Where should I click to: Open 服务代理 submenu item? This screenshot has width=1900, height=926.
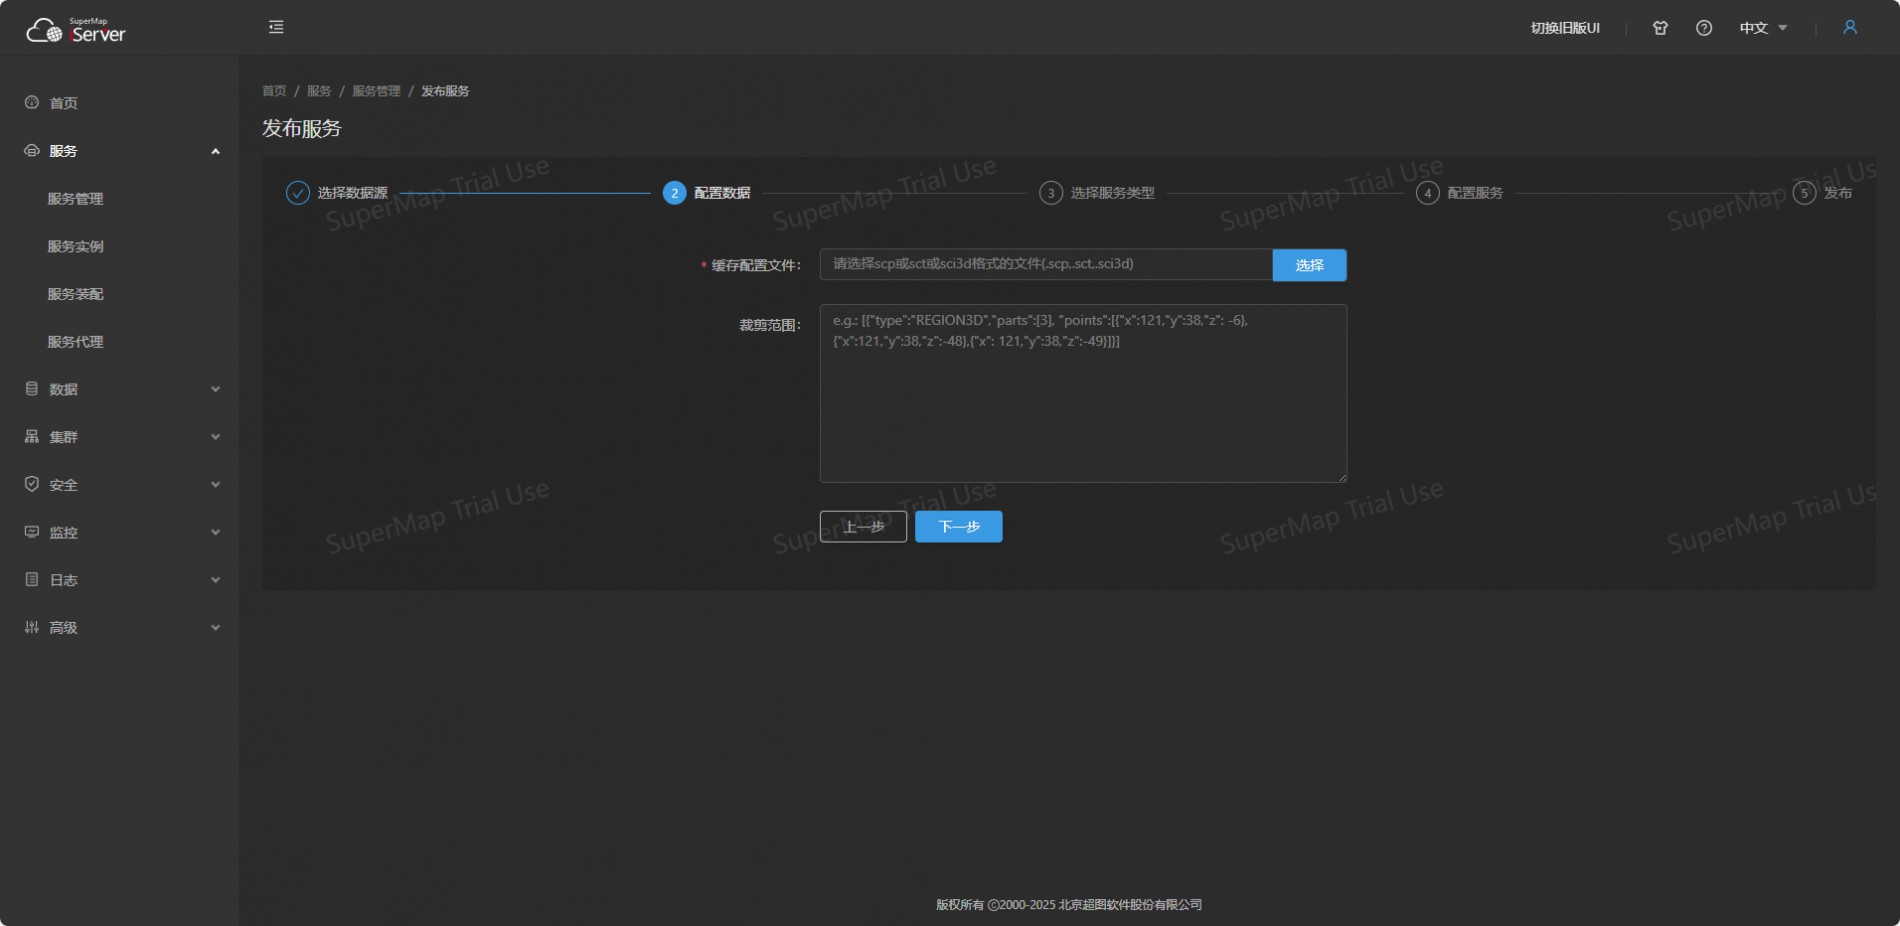76,342
